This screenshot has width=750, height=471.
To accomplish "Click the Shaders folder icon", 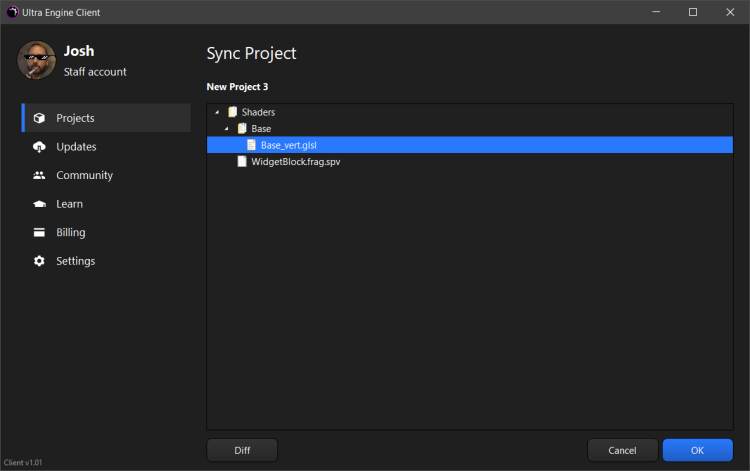I will (232, 112).
